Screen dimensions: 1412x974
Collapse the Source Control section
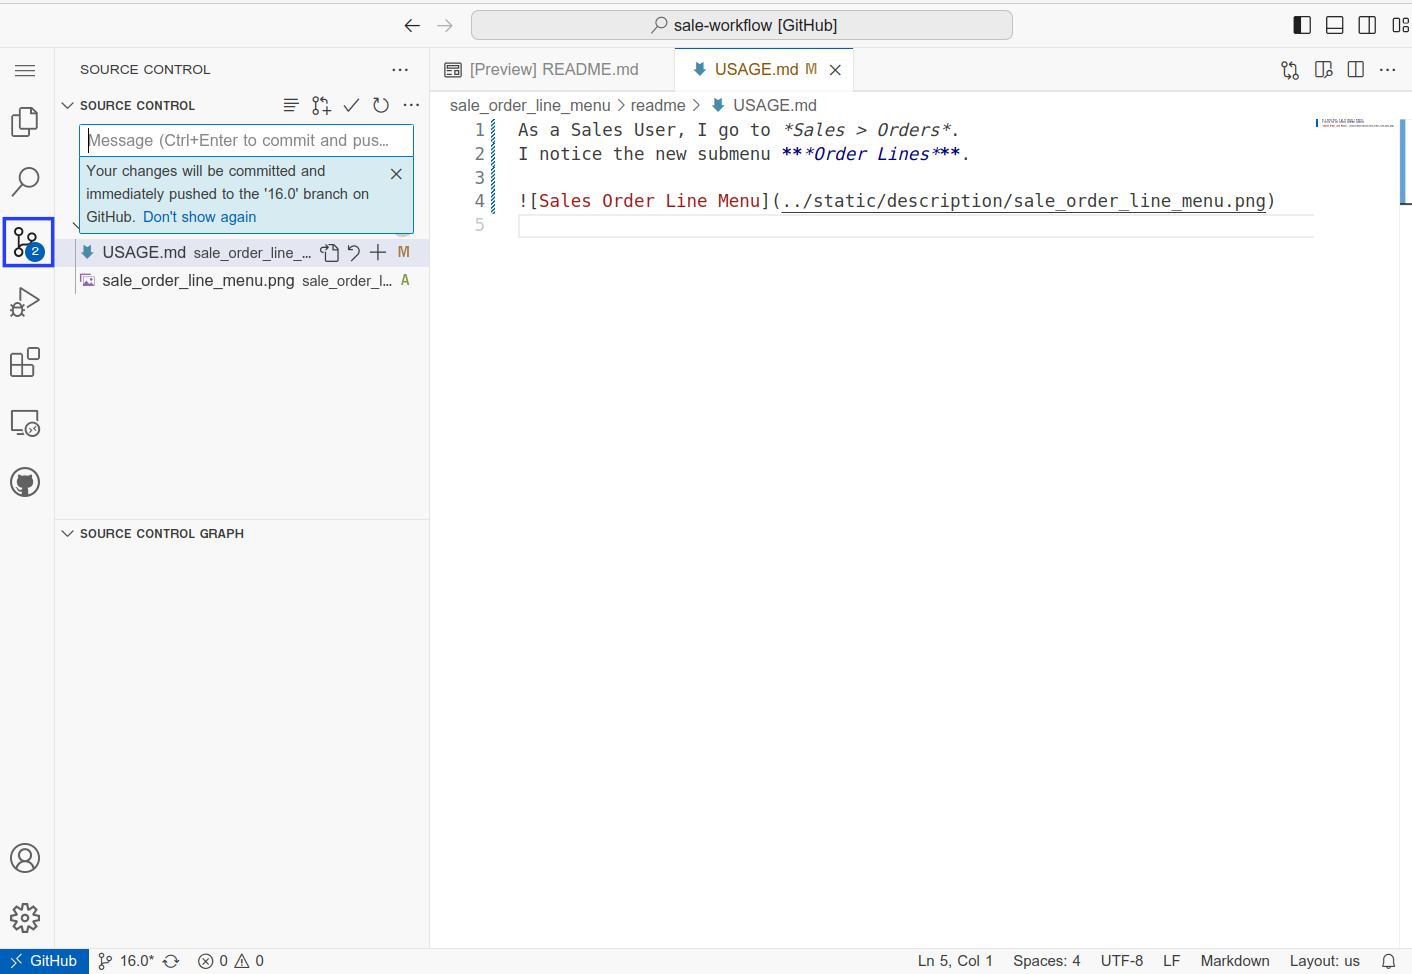(x=68, y=105)
